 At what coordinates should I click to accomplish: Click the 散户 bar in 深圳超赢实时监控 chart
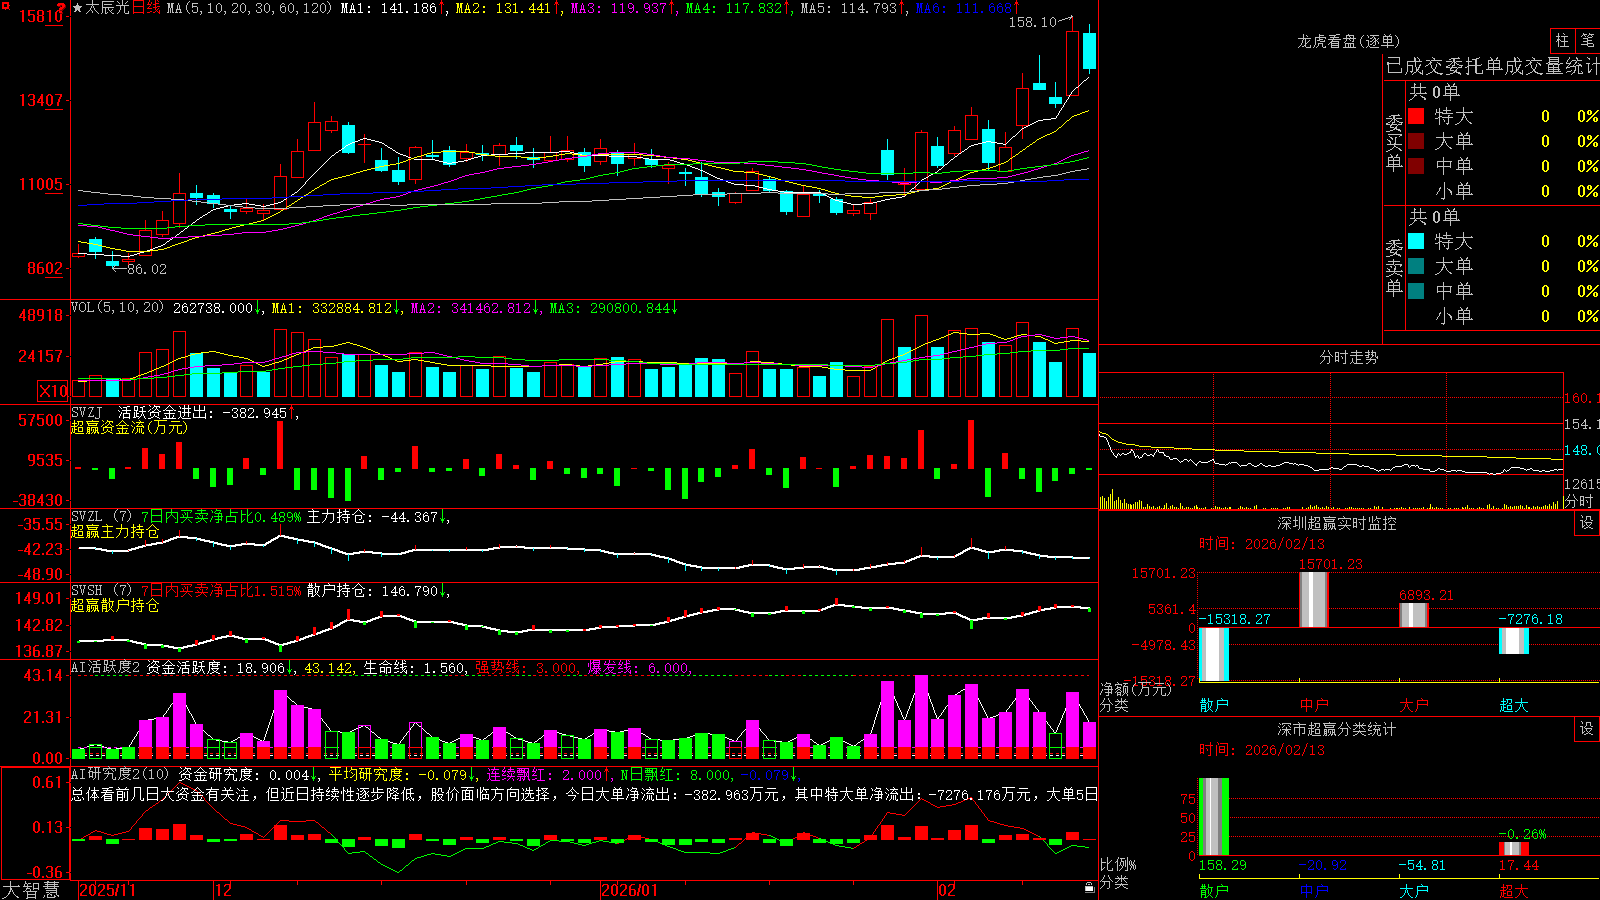(1214, 655)
